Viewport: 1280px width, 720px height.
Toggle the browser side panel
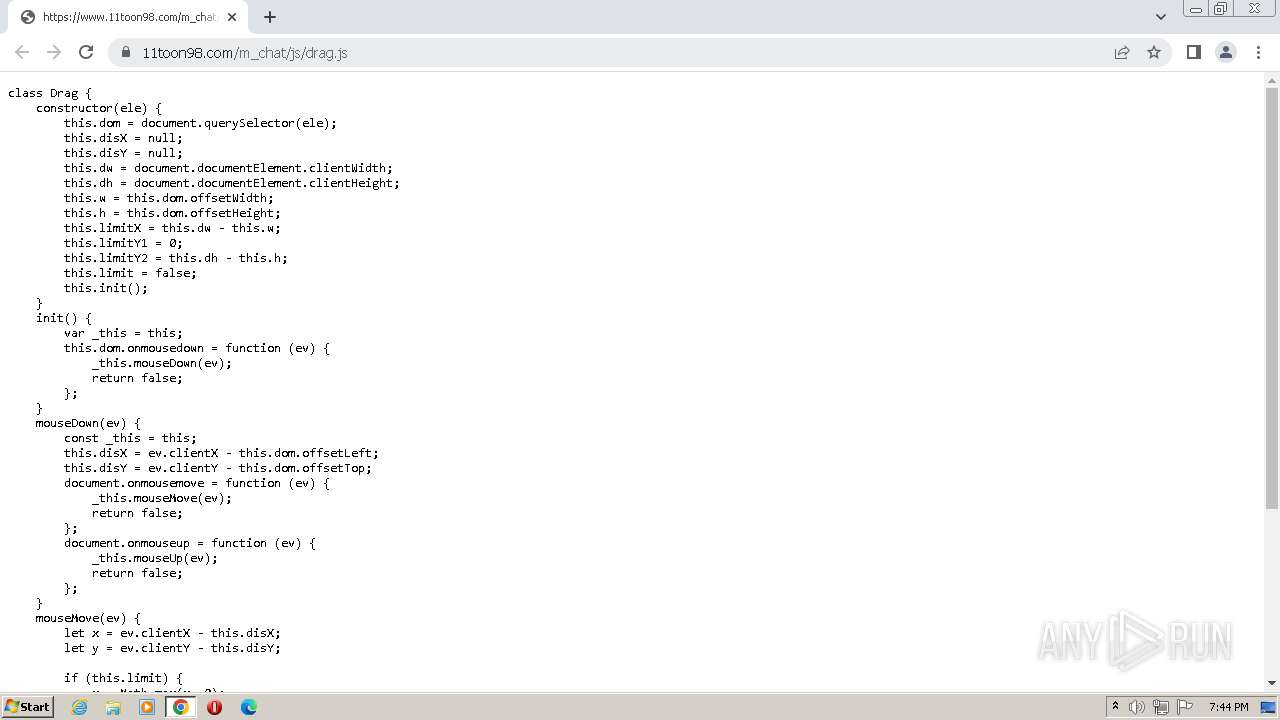(1193, 52)
